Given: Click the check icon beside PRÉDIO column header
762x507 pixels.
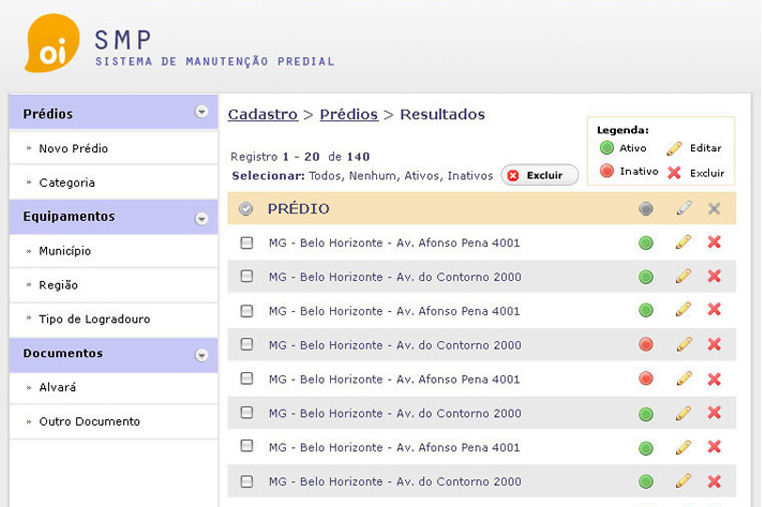Looking at the screenshot, I should coord(247,209).
